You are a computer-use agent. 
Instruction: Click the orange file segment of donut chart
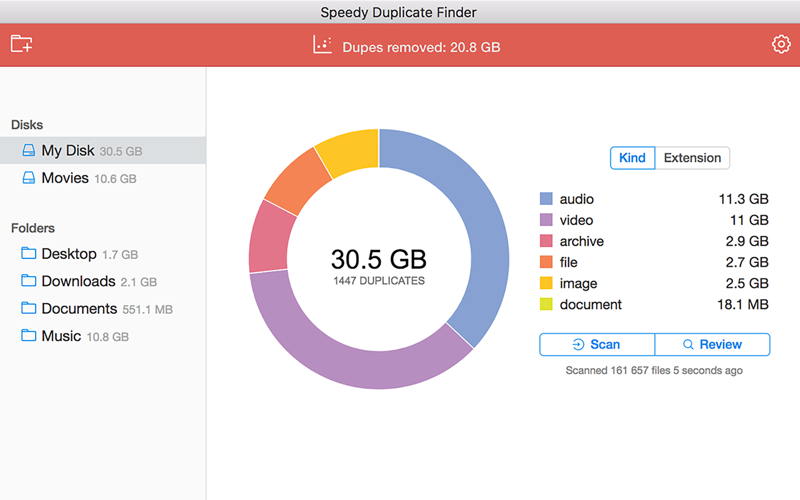(297, 182)
